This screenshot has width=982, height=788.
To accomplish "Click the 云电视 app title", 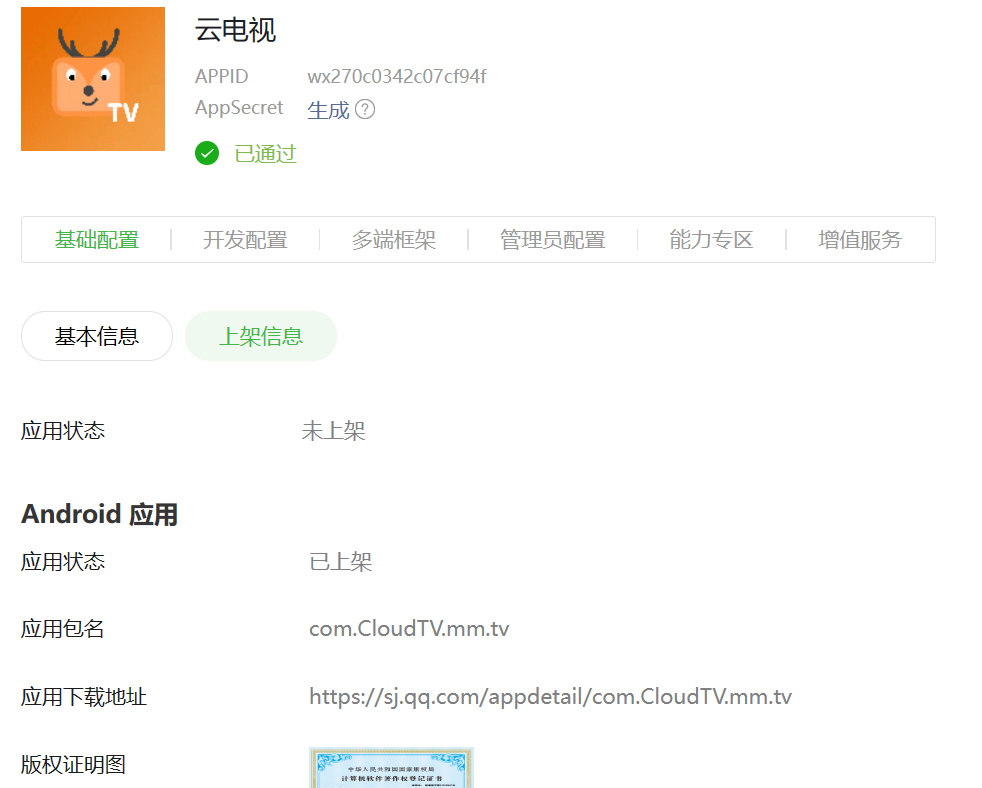I will point(235,30).
